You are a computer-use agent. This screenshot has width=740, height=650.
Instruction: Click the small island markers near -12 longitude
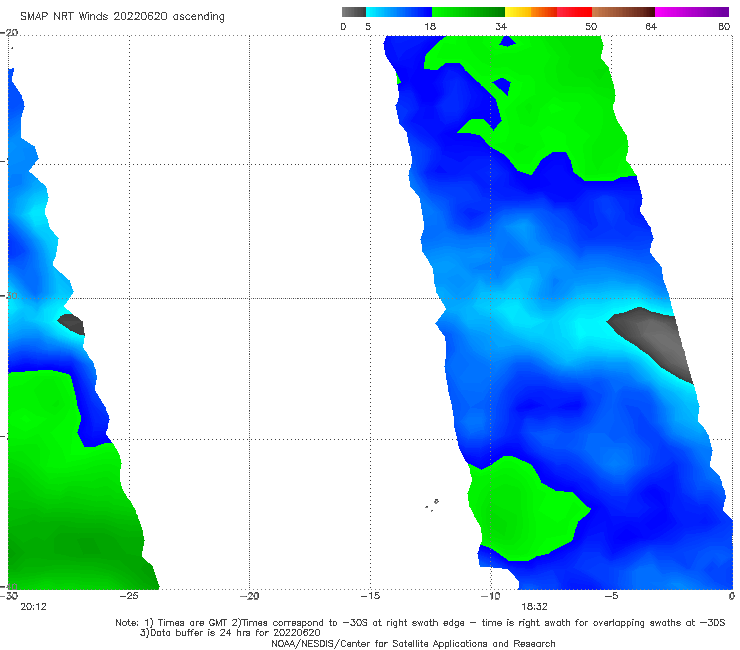click(x=431, y=505)
